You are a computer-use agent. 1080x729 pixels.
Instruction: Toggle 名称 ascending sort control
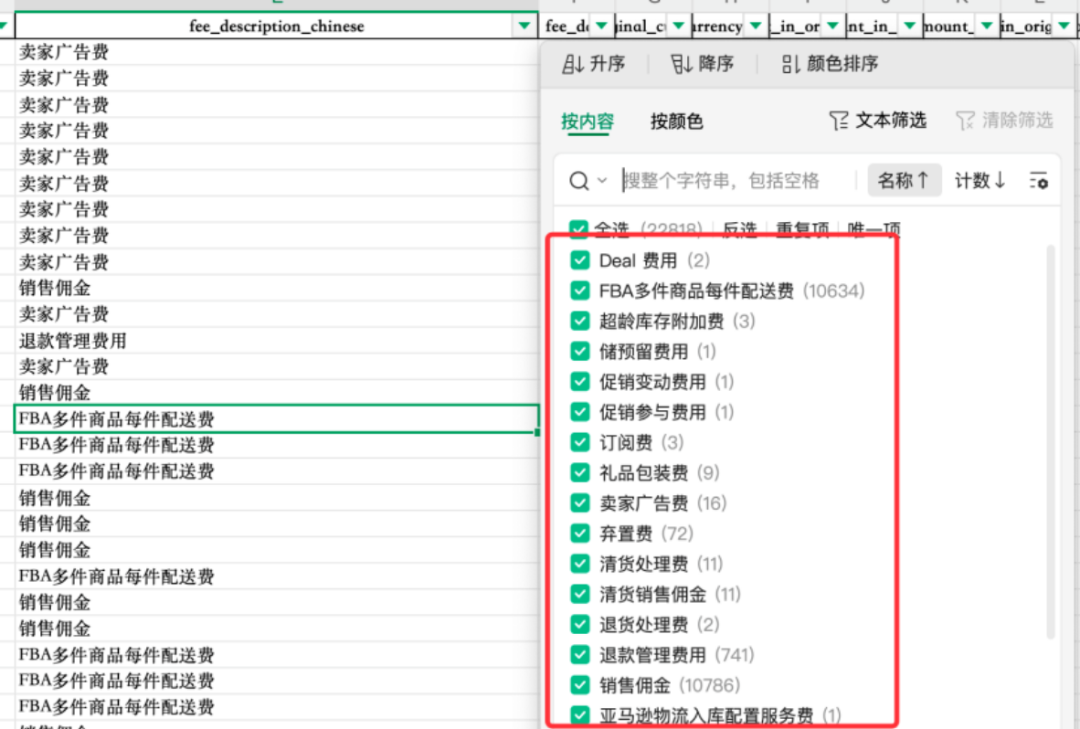pos(904,180)
